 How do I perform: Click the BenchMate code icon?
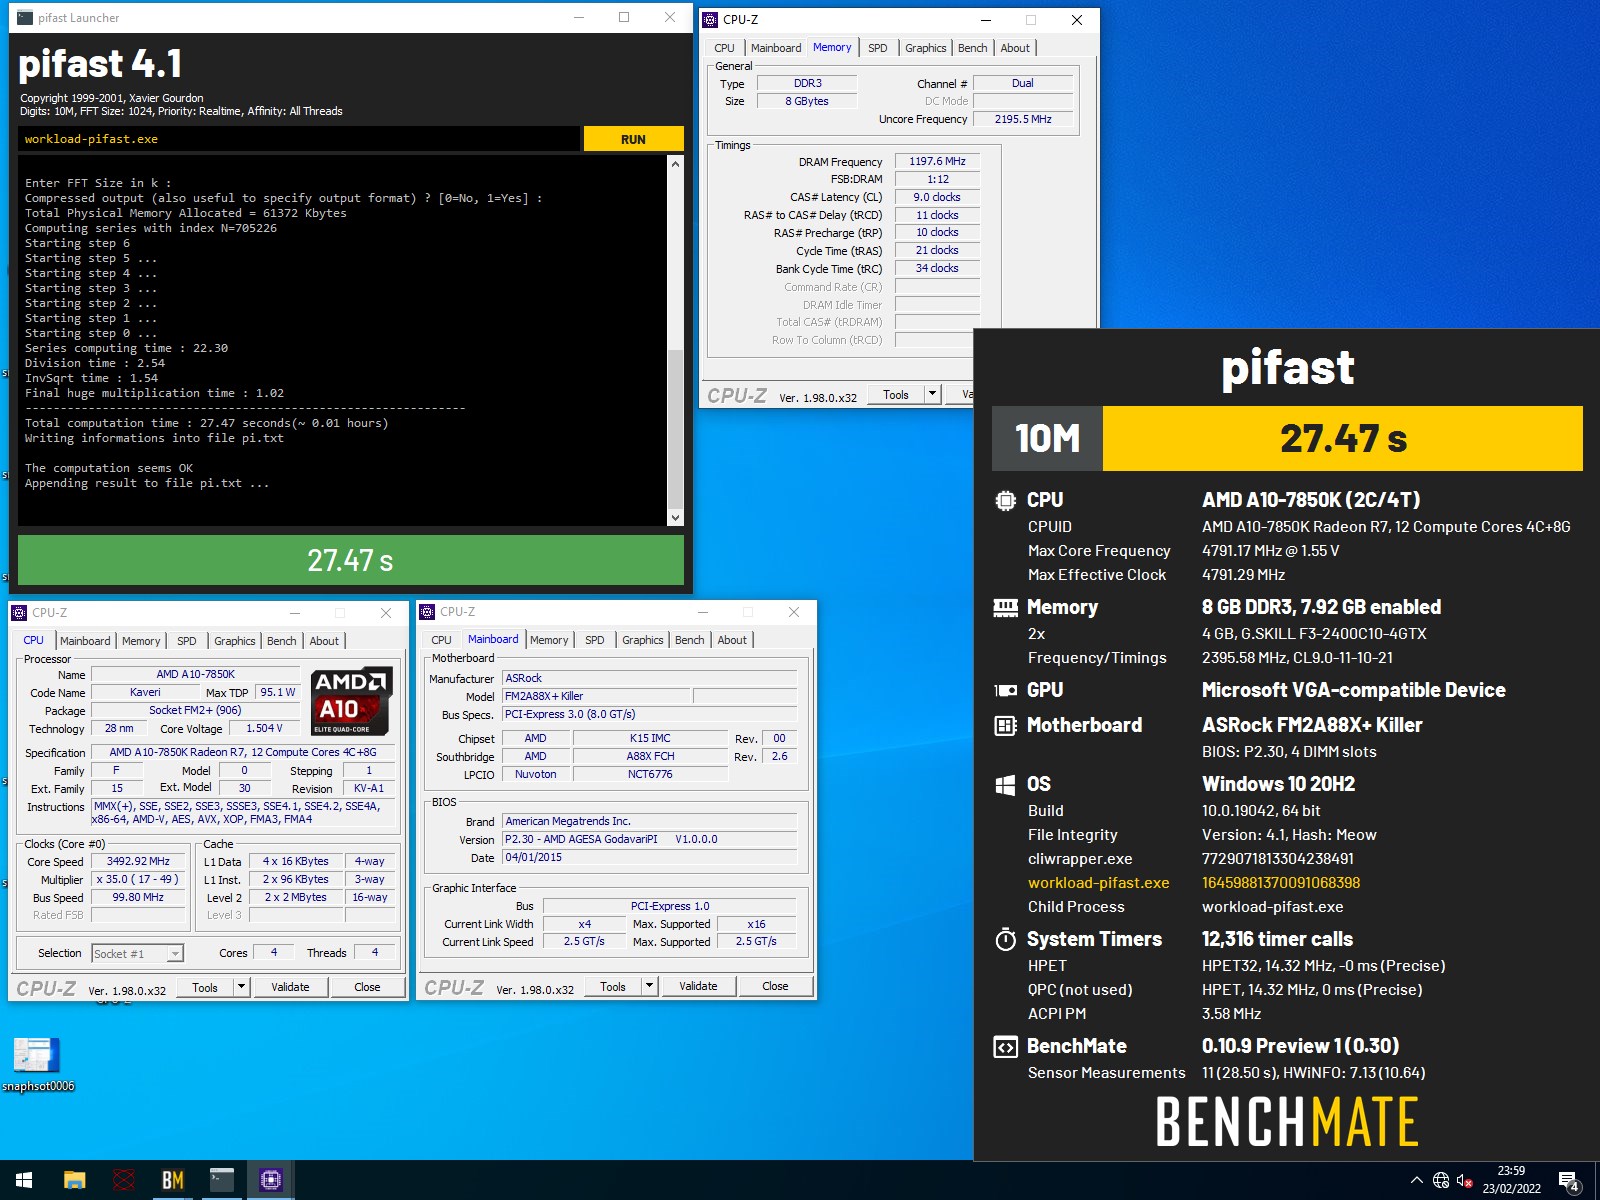tap(1005, 1046)
